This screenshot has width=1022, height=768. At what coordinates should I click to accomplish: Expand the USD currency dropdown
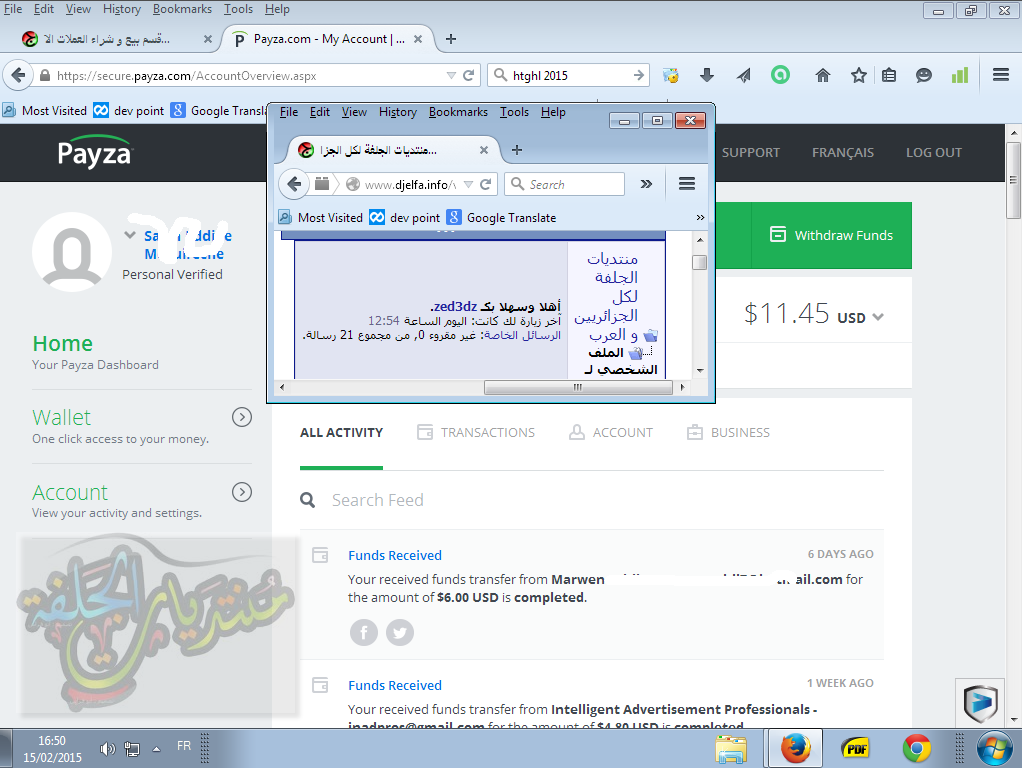point(878,318)
